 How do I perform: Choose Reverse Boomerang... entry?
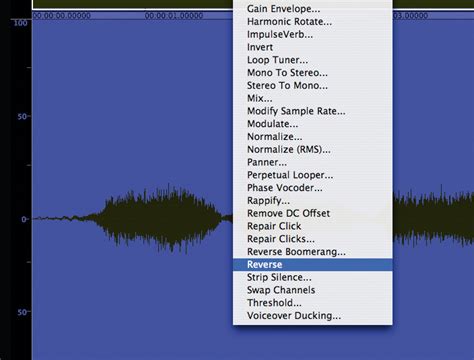[312, 252]
